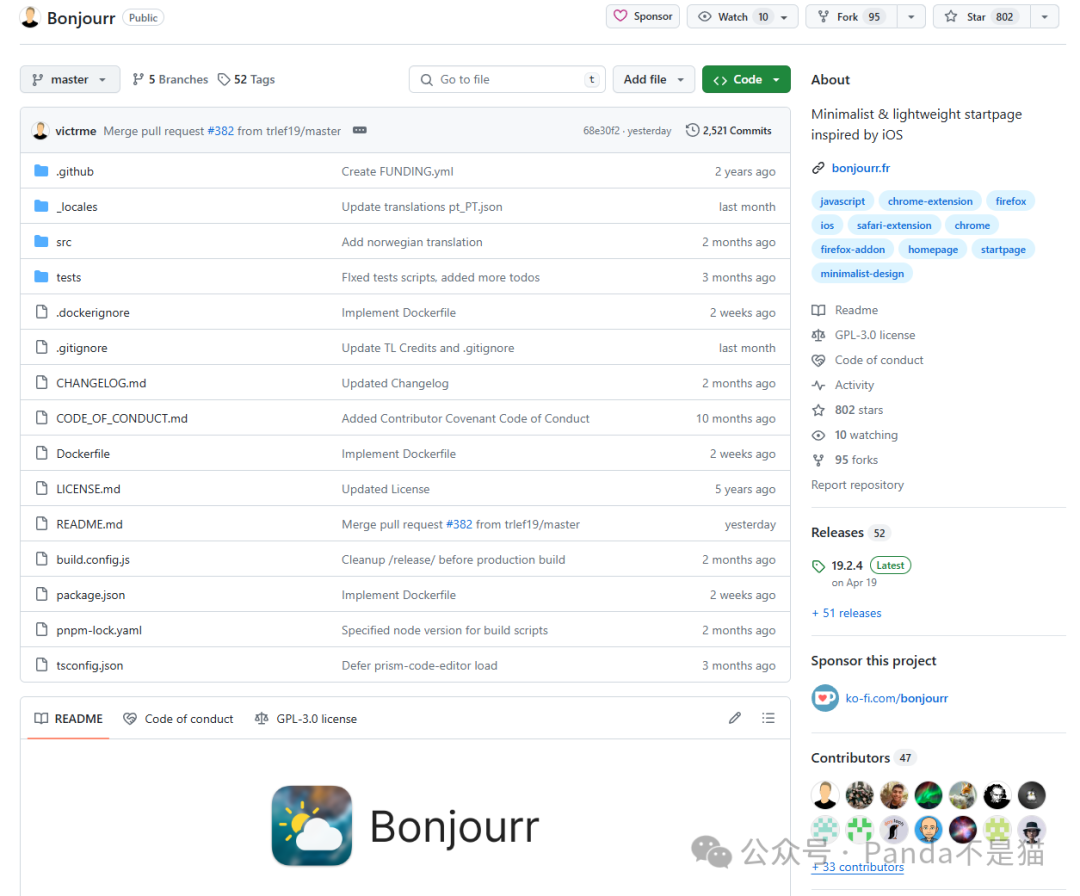Open package.json file
This screenshot has width=1080, height=896.
91,595
